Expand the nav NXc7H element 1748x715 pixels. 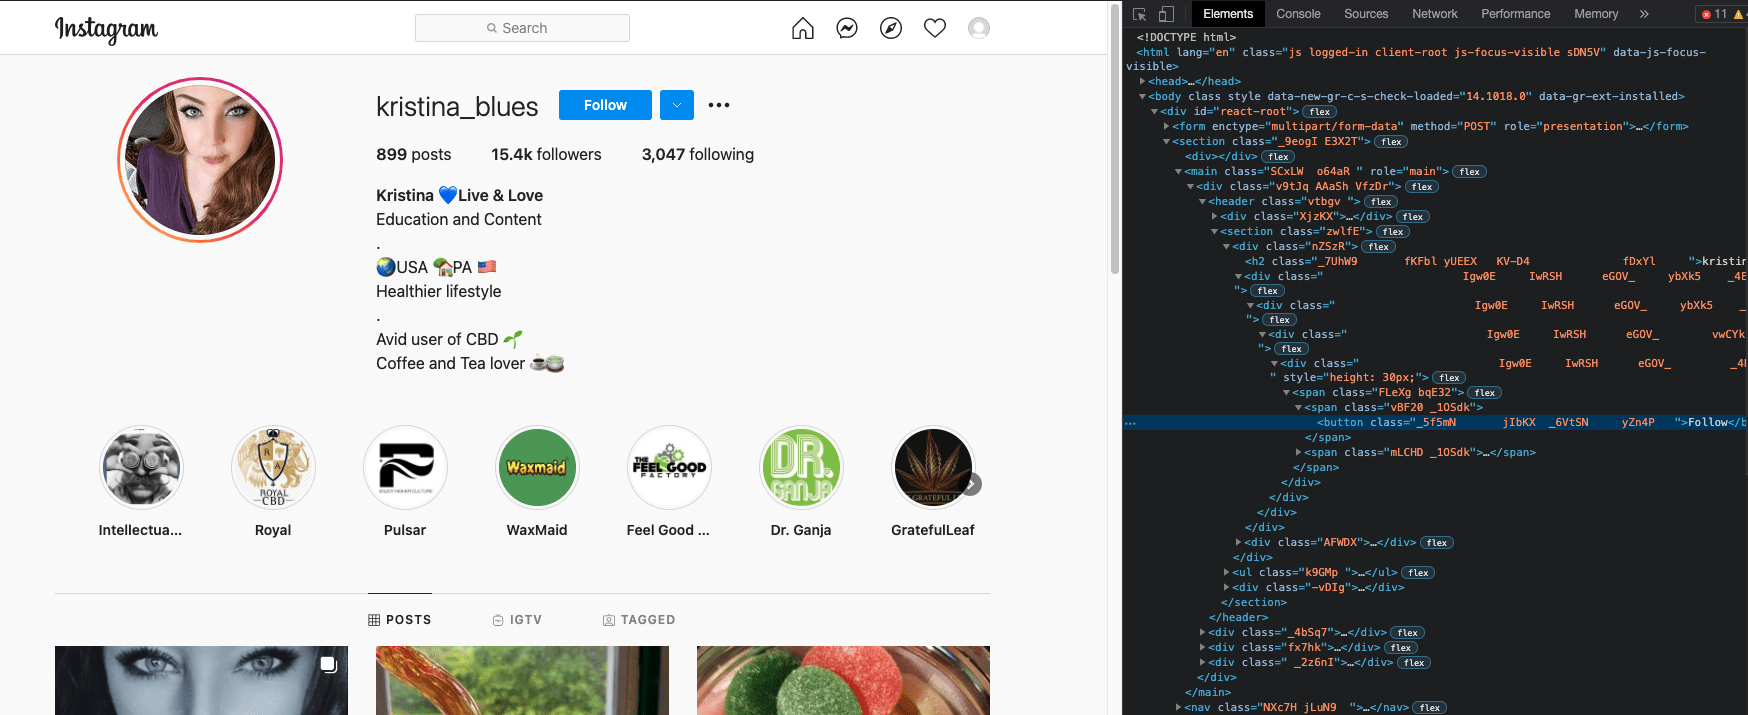pos(1178,708)
